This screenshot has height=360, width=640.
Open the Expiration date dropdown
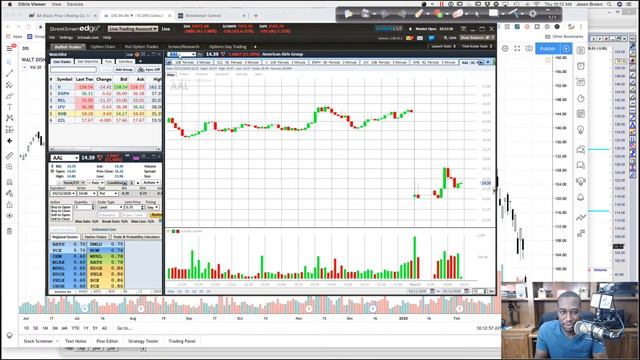[63, 193]
